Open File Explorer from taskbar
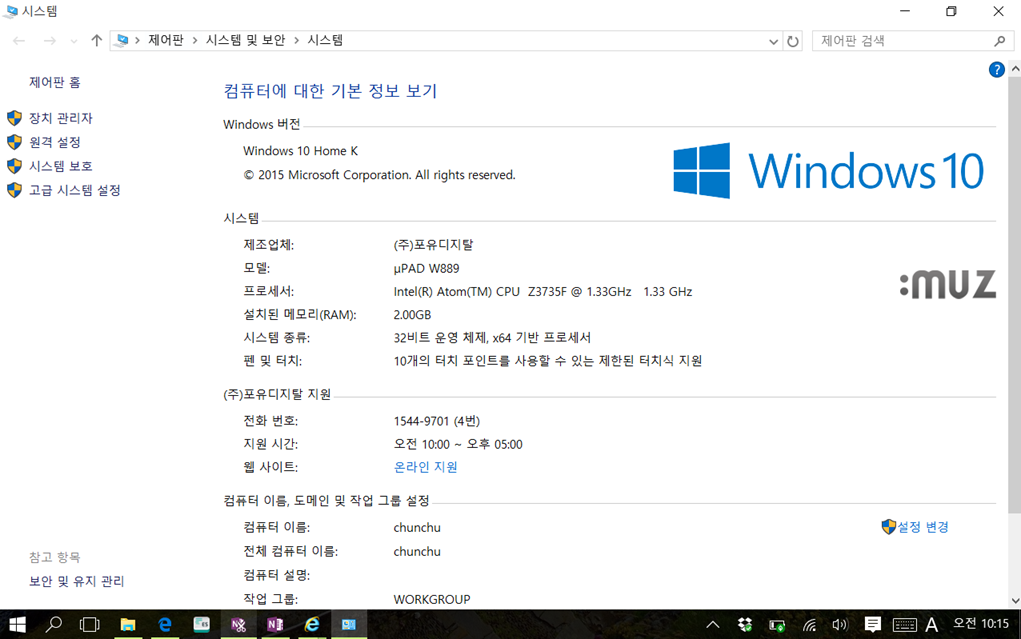 128,625
